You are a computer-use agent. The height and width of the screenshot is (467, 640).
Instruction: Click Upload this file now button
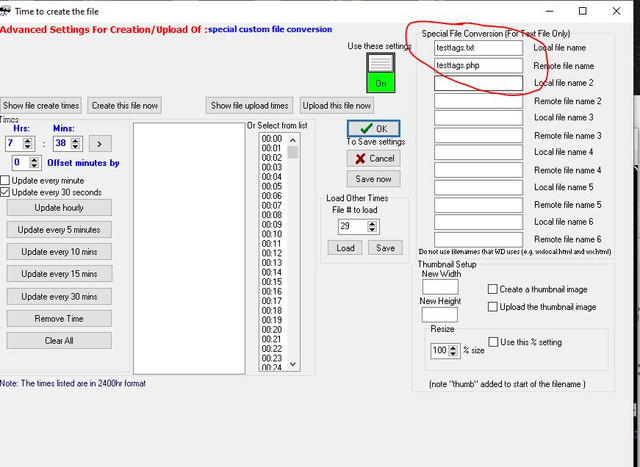tap(337, 106)
